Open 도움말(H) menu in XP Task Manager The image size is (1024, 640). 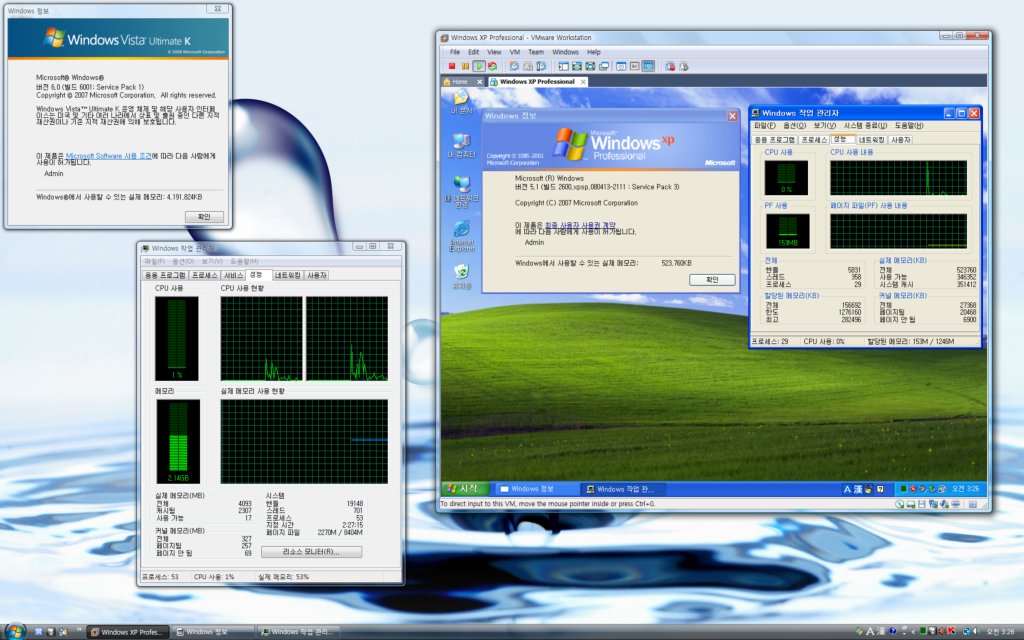(x=909, y=125)
